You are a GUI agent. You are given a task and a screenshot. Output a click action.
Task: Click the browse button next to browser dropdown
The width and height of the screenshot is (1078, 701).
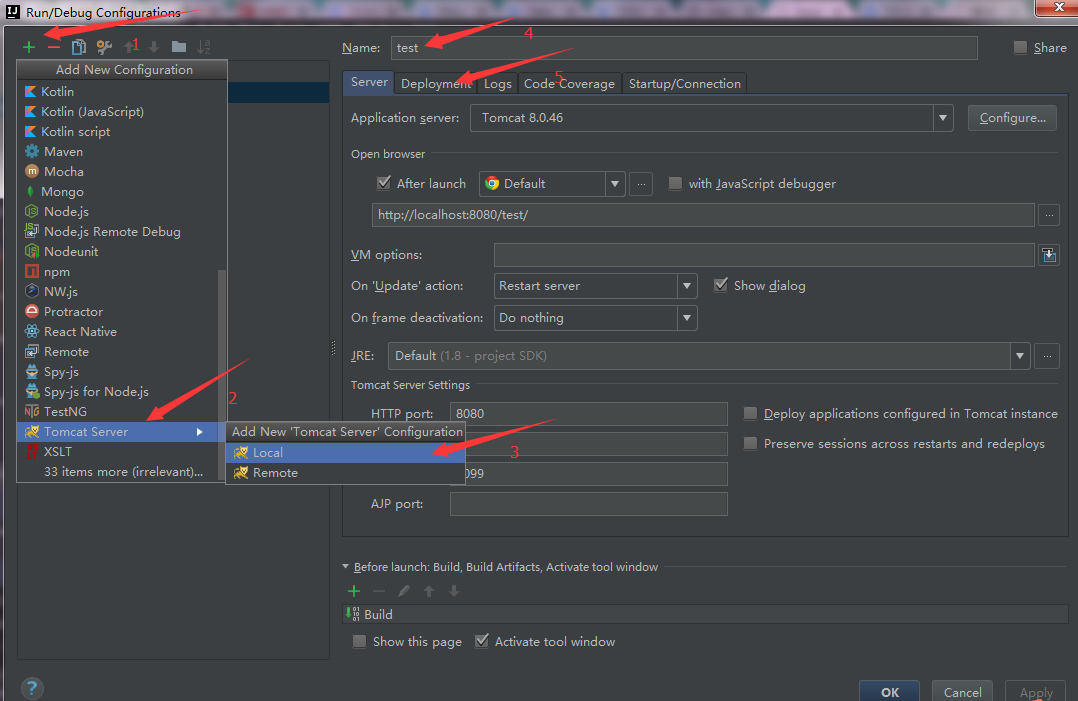641,184
